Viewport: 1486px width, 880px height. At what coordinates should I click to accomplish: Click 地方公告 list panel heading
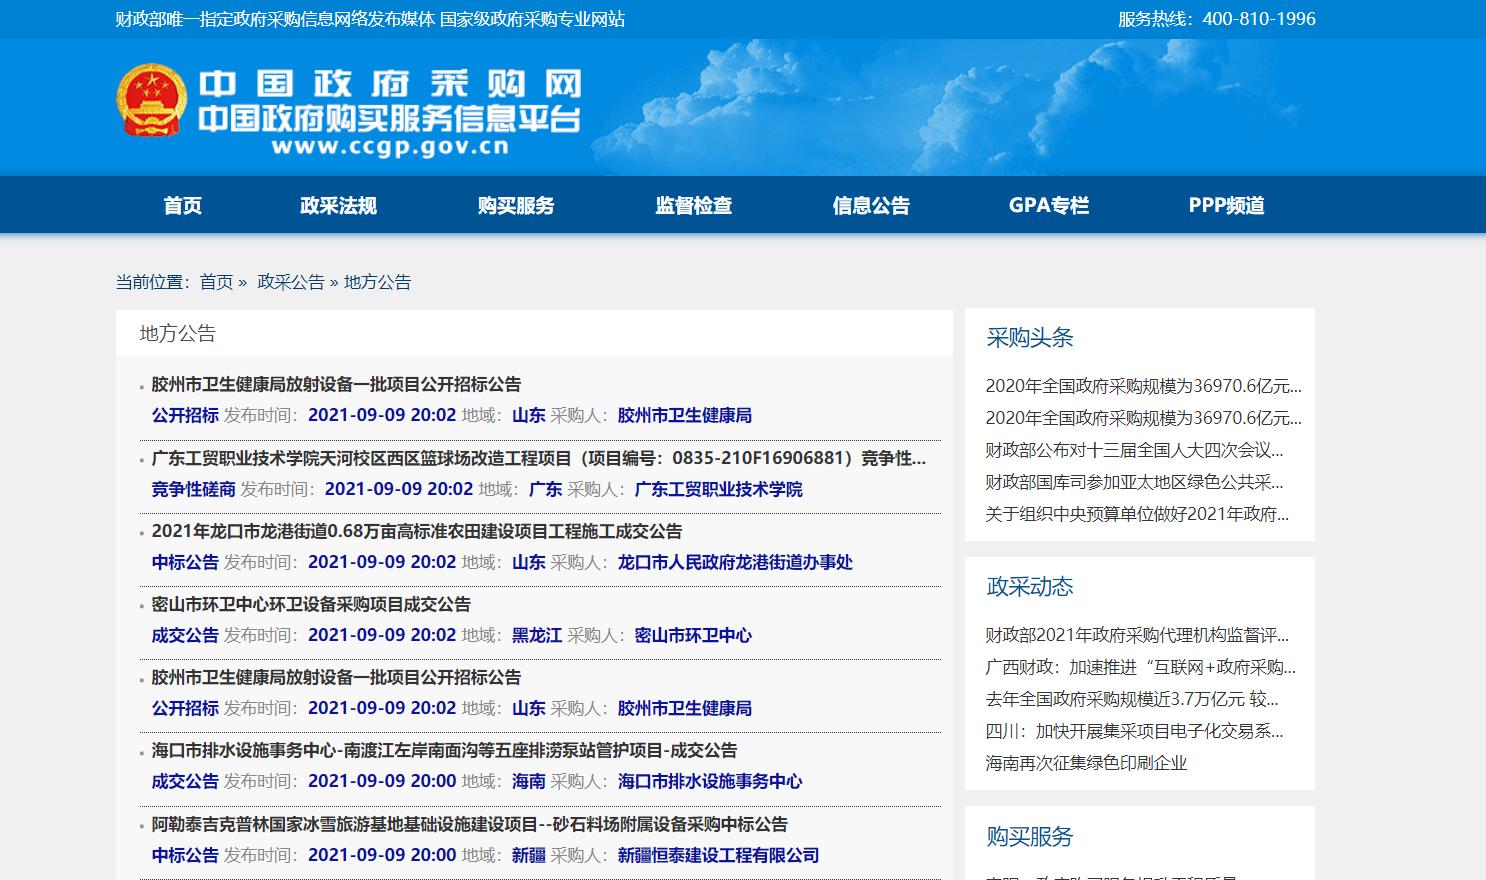178,333
